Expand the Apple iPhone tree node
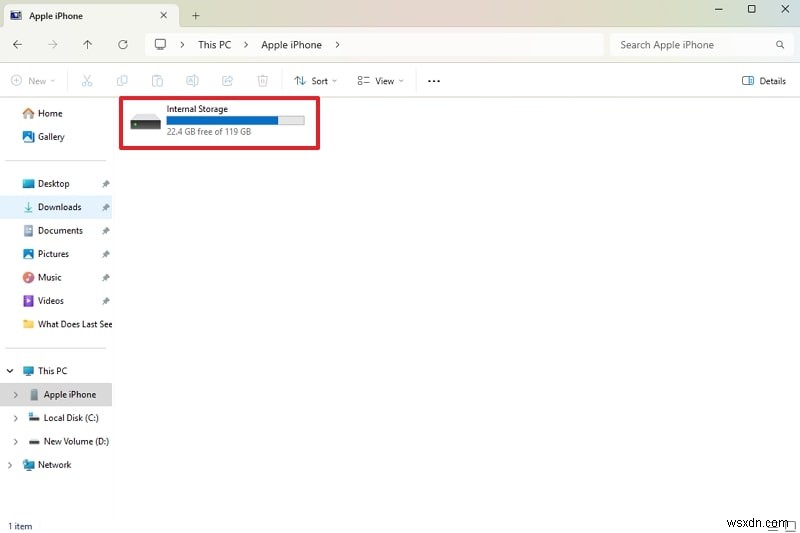This screenshot has width=800, height=533. click(x=15, y=395)
